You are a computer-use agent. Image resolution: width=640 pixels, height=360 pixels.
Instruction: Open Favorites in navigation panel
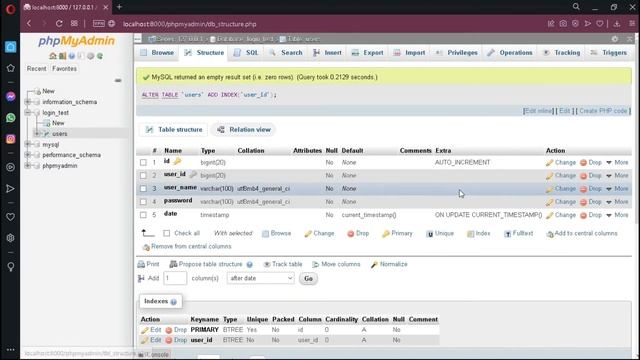click(64, 69)
